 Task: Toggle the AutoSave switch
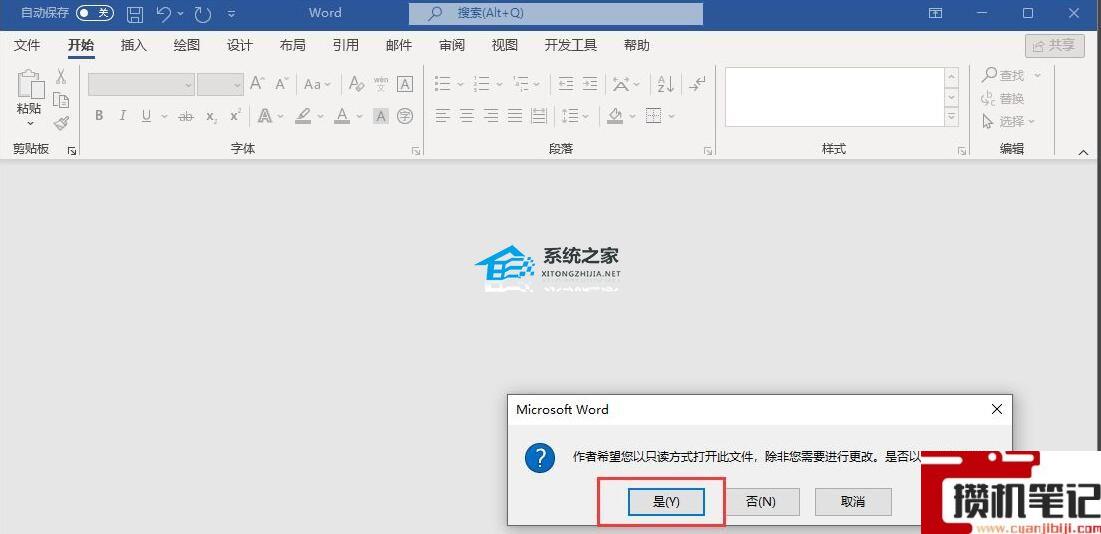(x=94, y=13)
